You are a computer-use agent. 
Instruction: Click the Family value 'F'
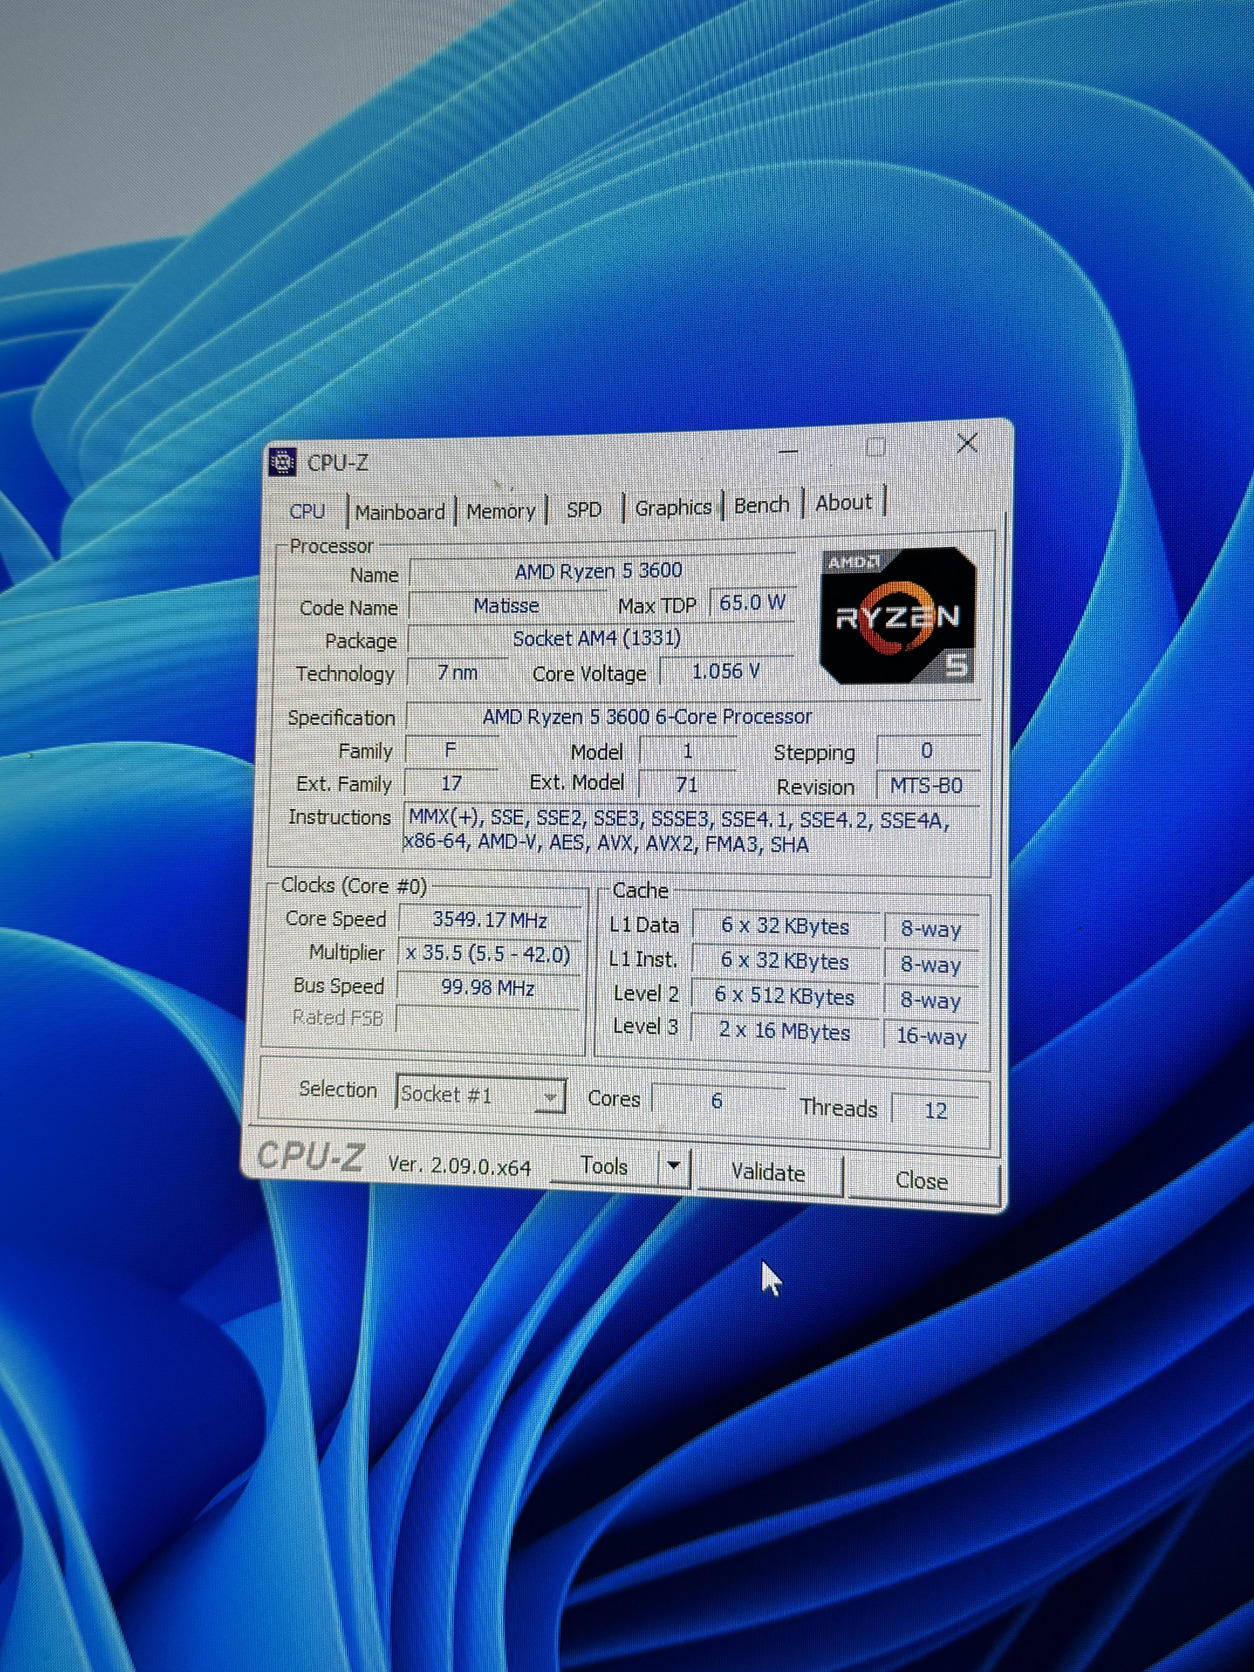[451, 750]
